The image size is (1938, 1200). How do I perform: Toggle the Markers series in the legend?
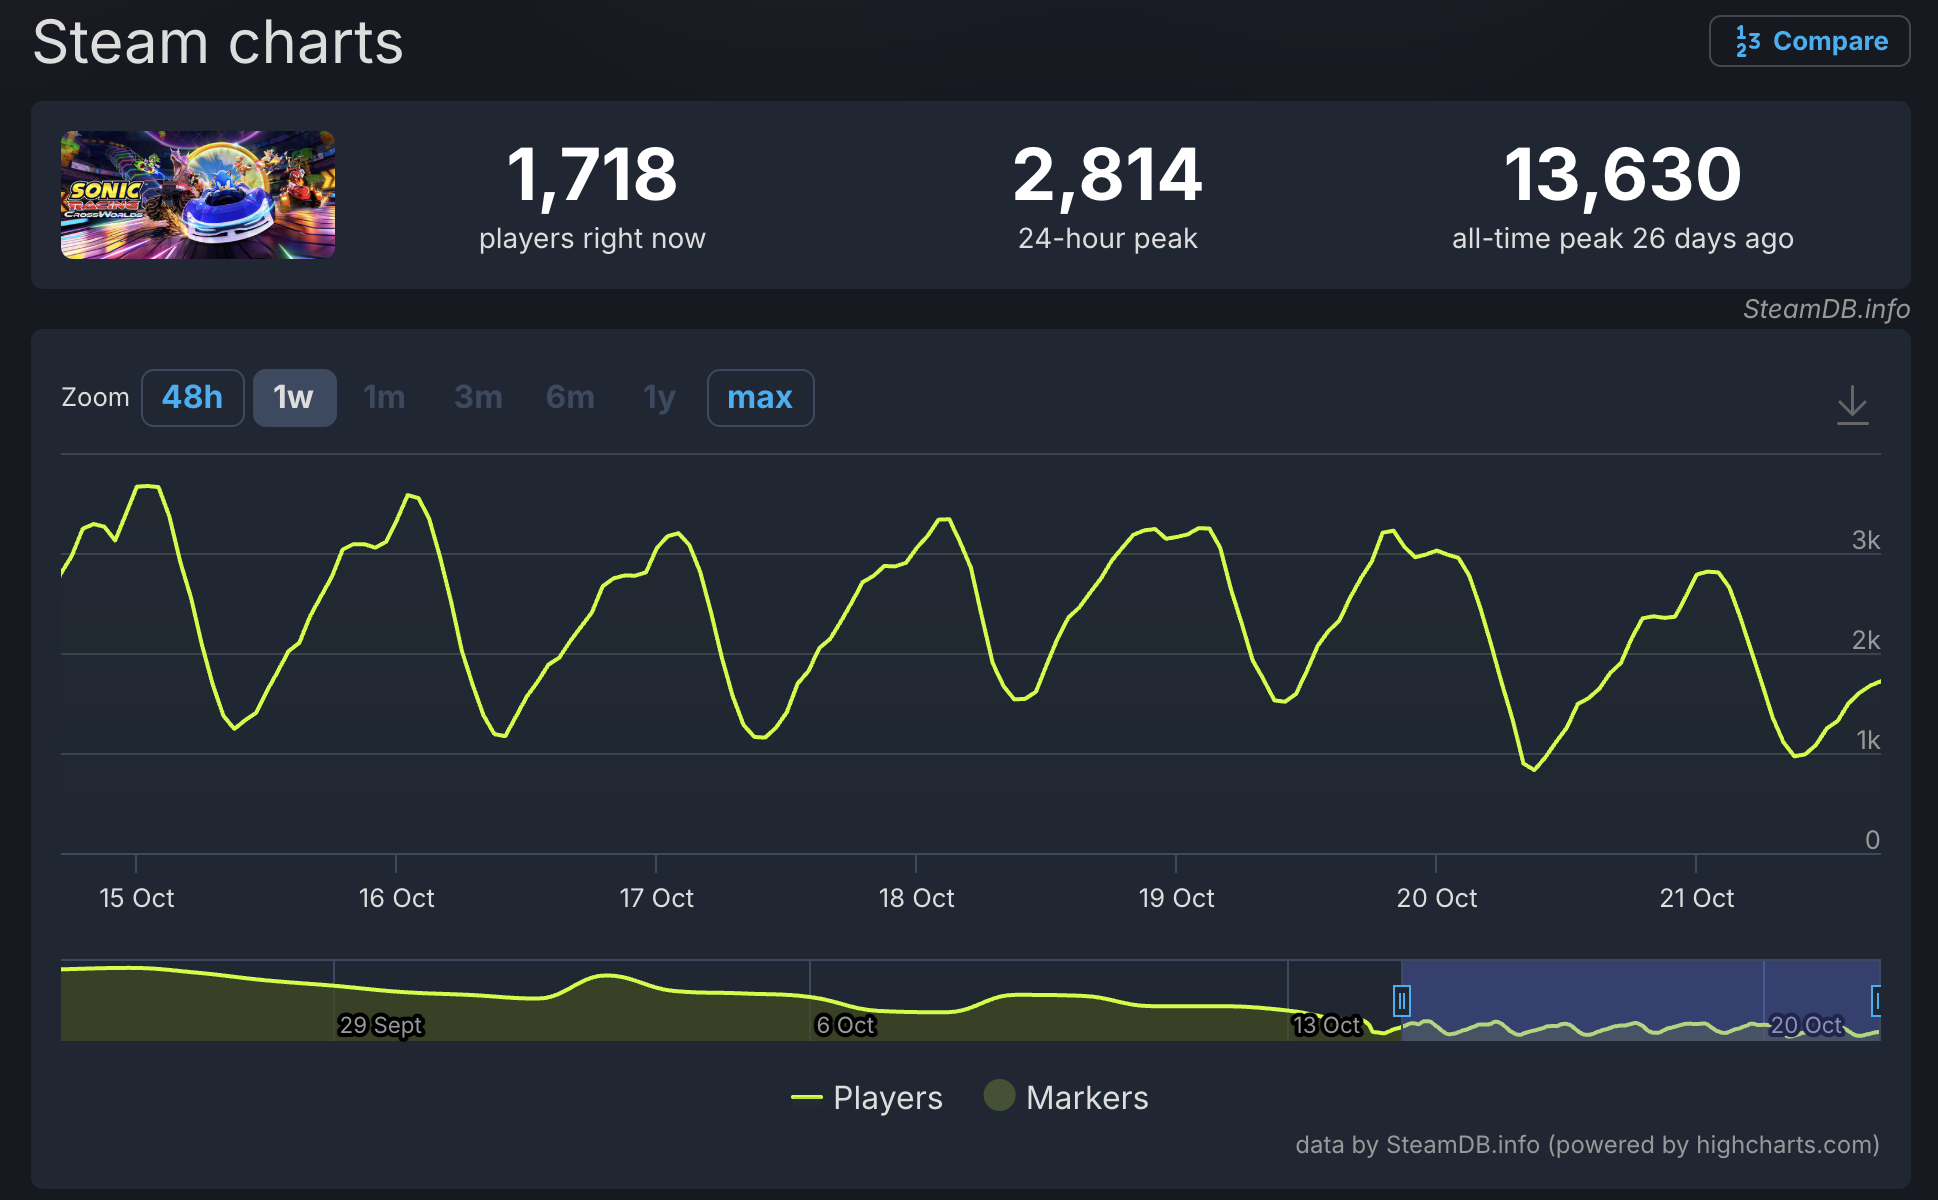(1086, 1098)
